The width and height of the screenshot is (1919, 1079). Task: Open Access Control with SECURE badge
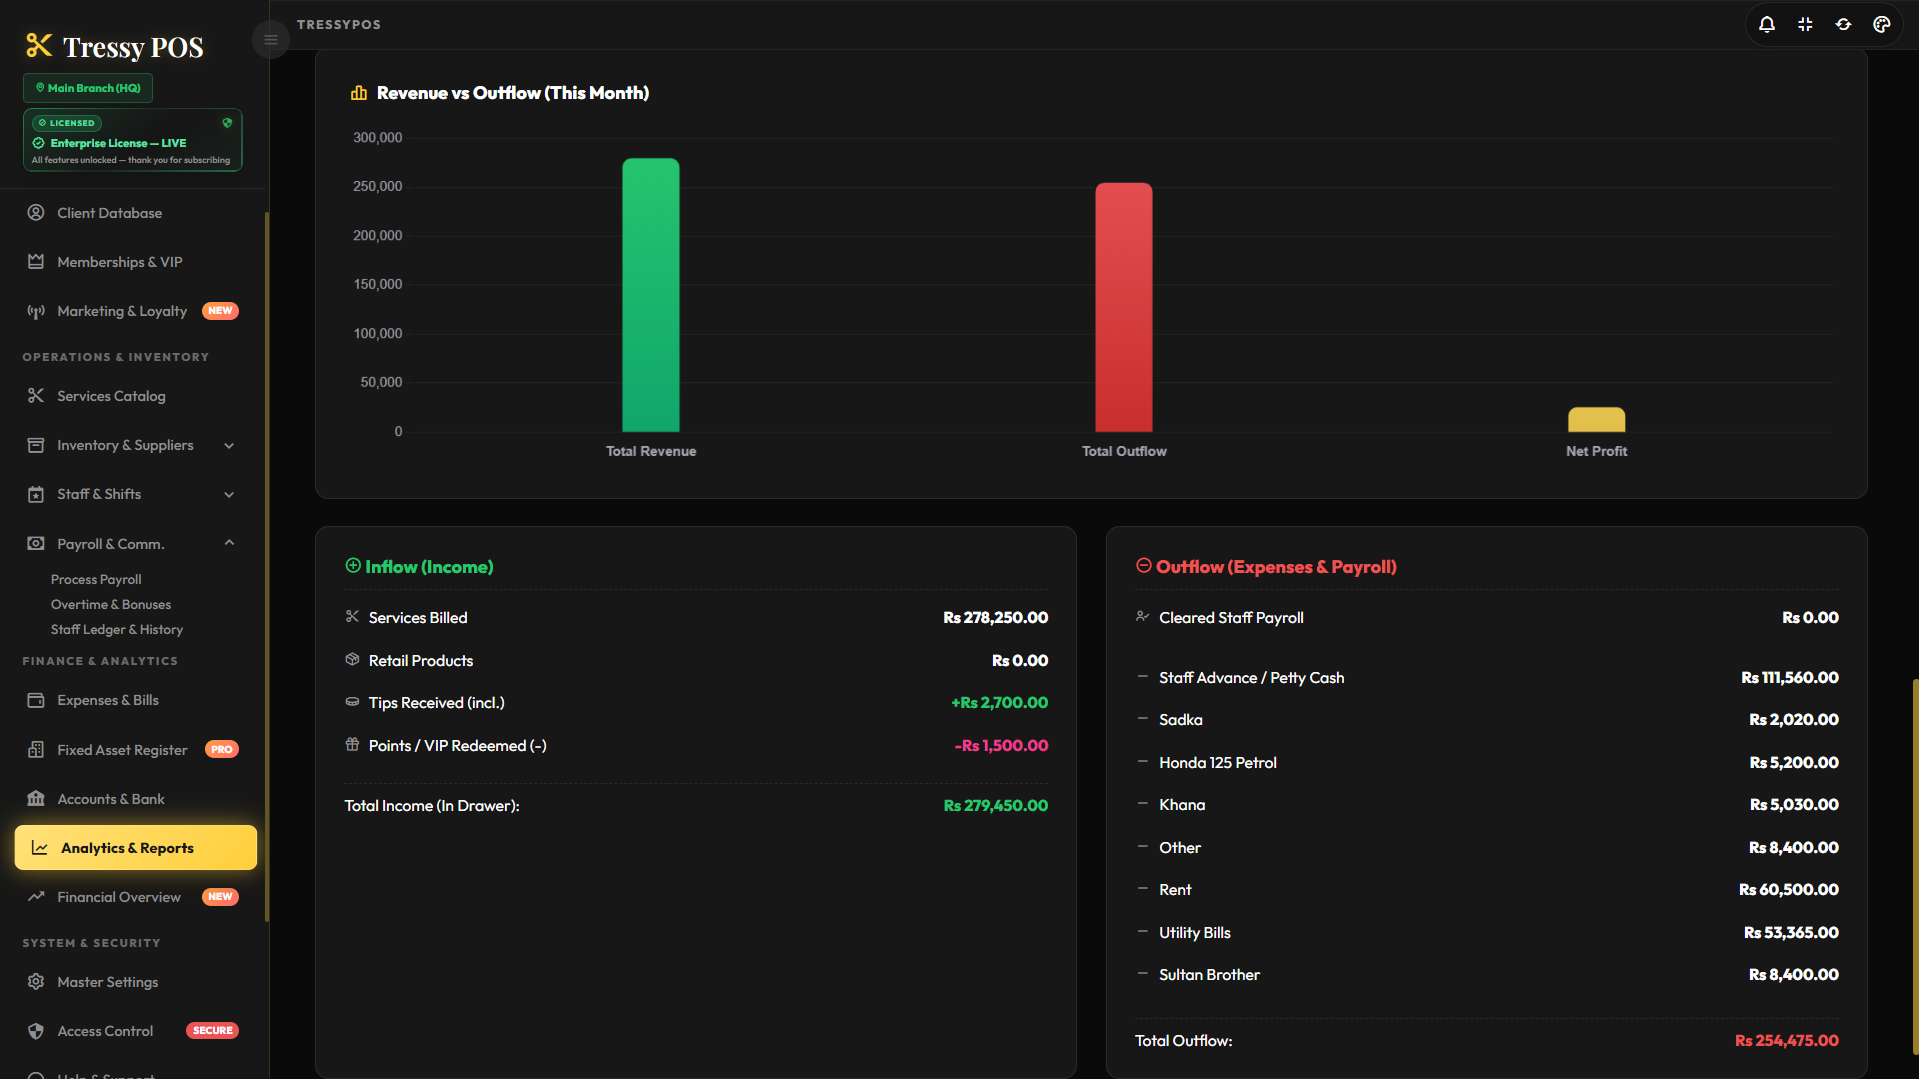[x=136, y=1031]
